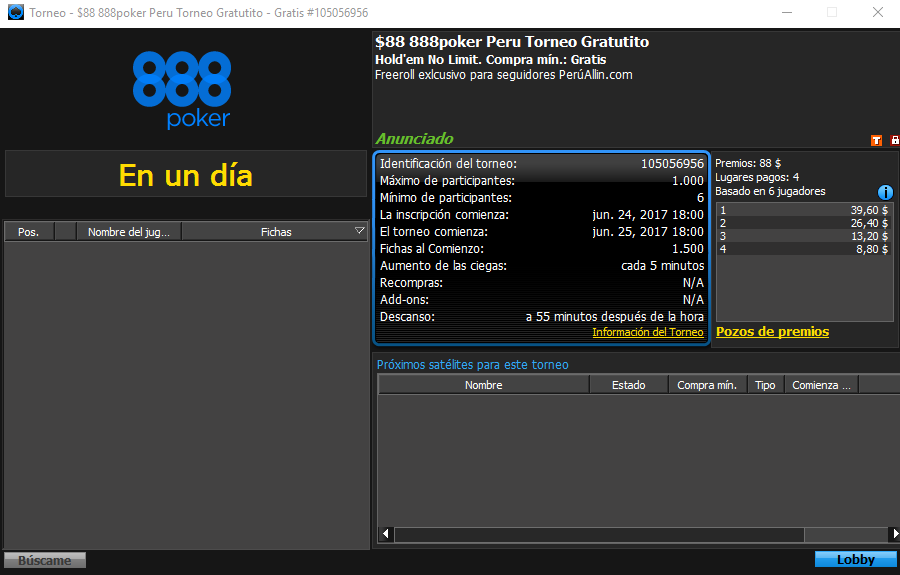
Task: Sort players by Pos. column
Action: (x=29, y=232)
